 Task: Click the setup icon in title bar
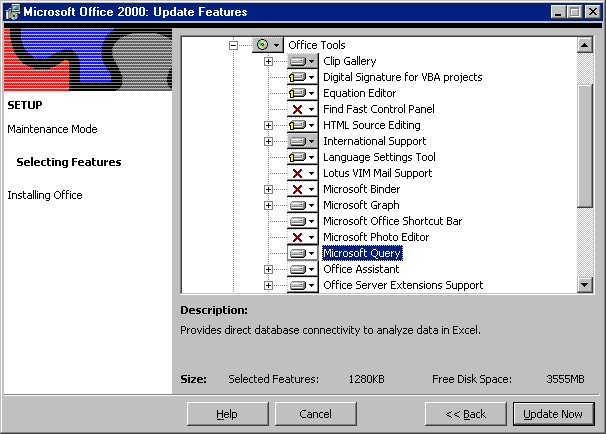(13, 12)
